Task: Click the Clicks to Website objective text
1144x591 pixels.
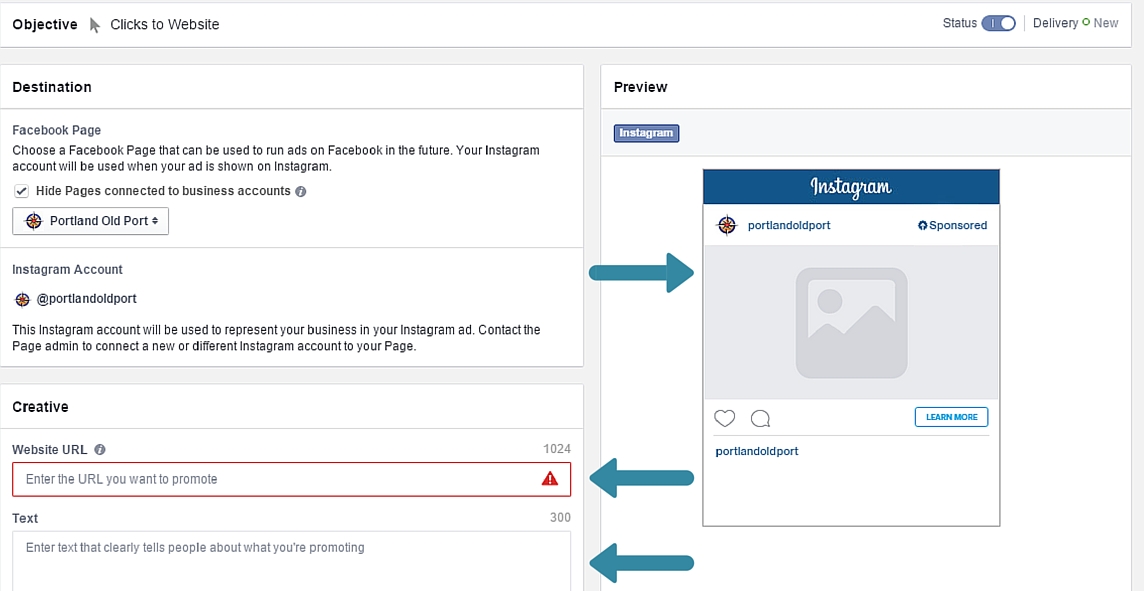Action: click(x=165, y=24)
